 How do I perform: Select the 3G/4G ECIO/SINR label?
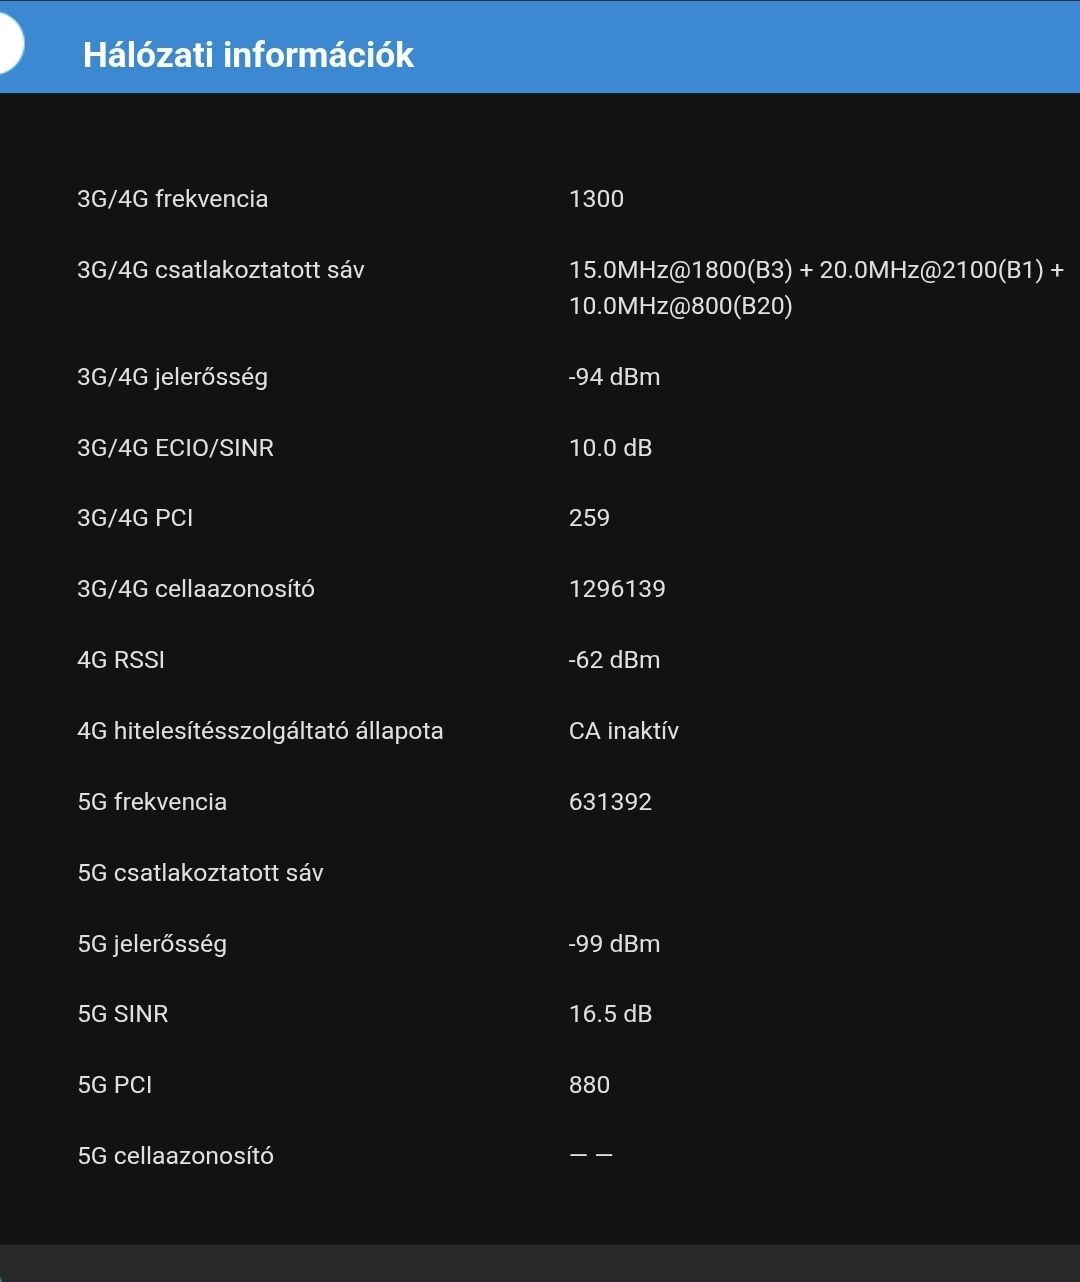pos(176,448)
